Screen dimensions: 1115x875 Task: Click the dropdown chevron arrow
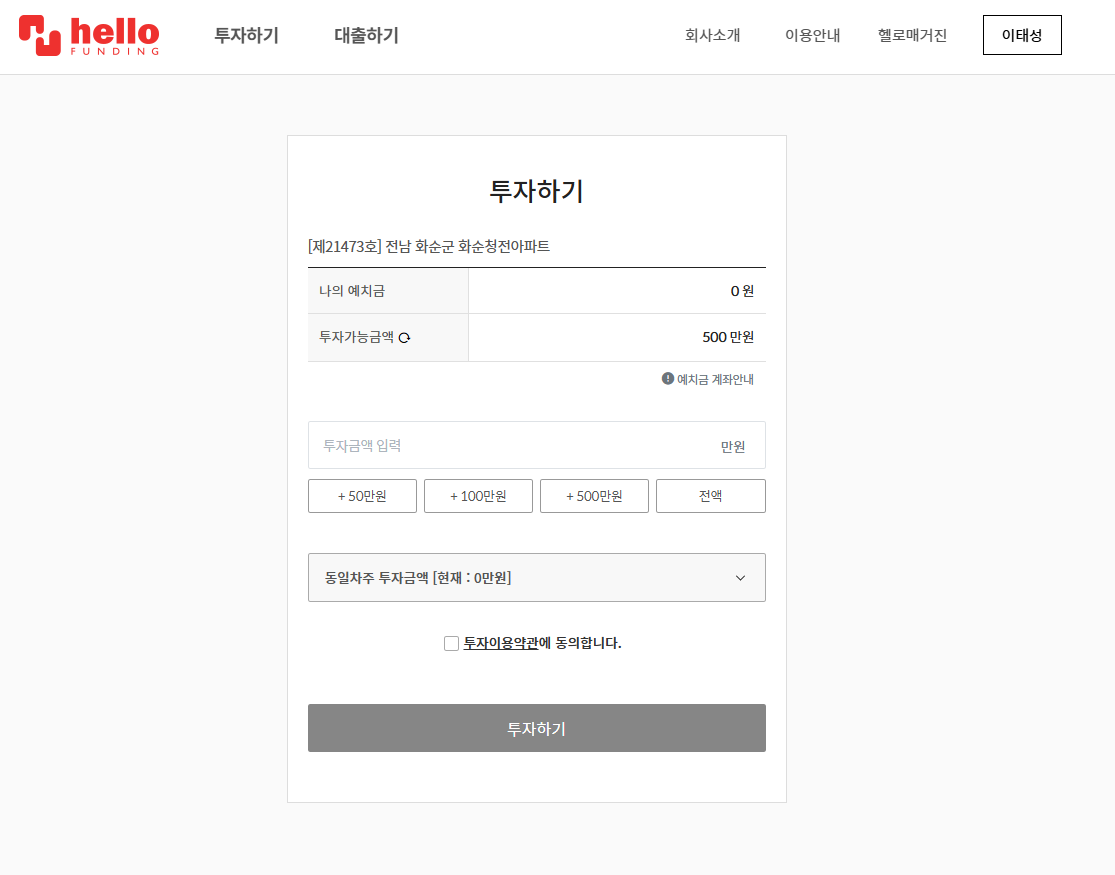[x=740, y=578]
